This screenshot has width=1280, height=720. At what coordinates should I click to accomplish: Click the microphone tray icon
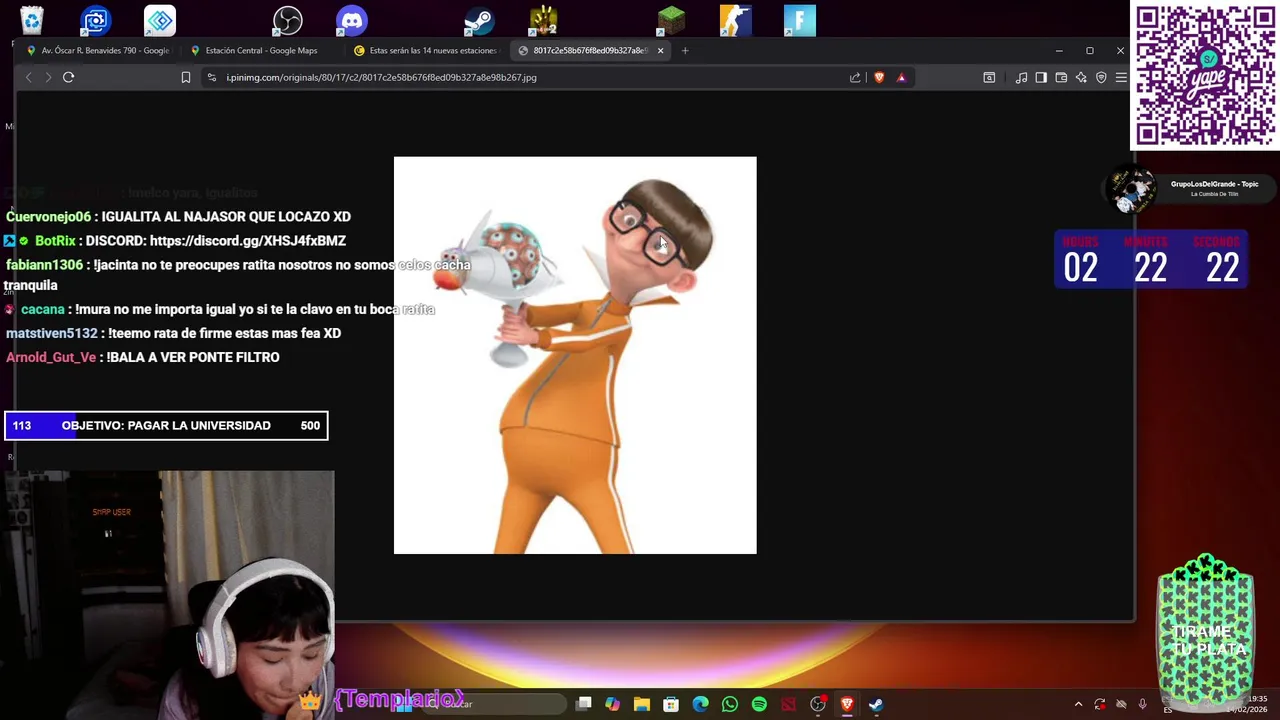pos(1142,704)
